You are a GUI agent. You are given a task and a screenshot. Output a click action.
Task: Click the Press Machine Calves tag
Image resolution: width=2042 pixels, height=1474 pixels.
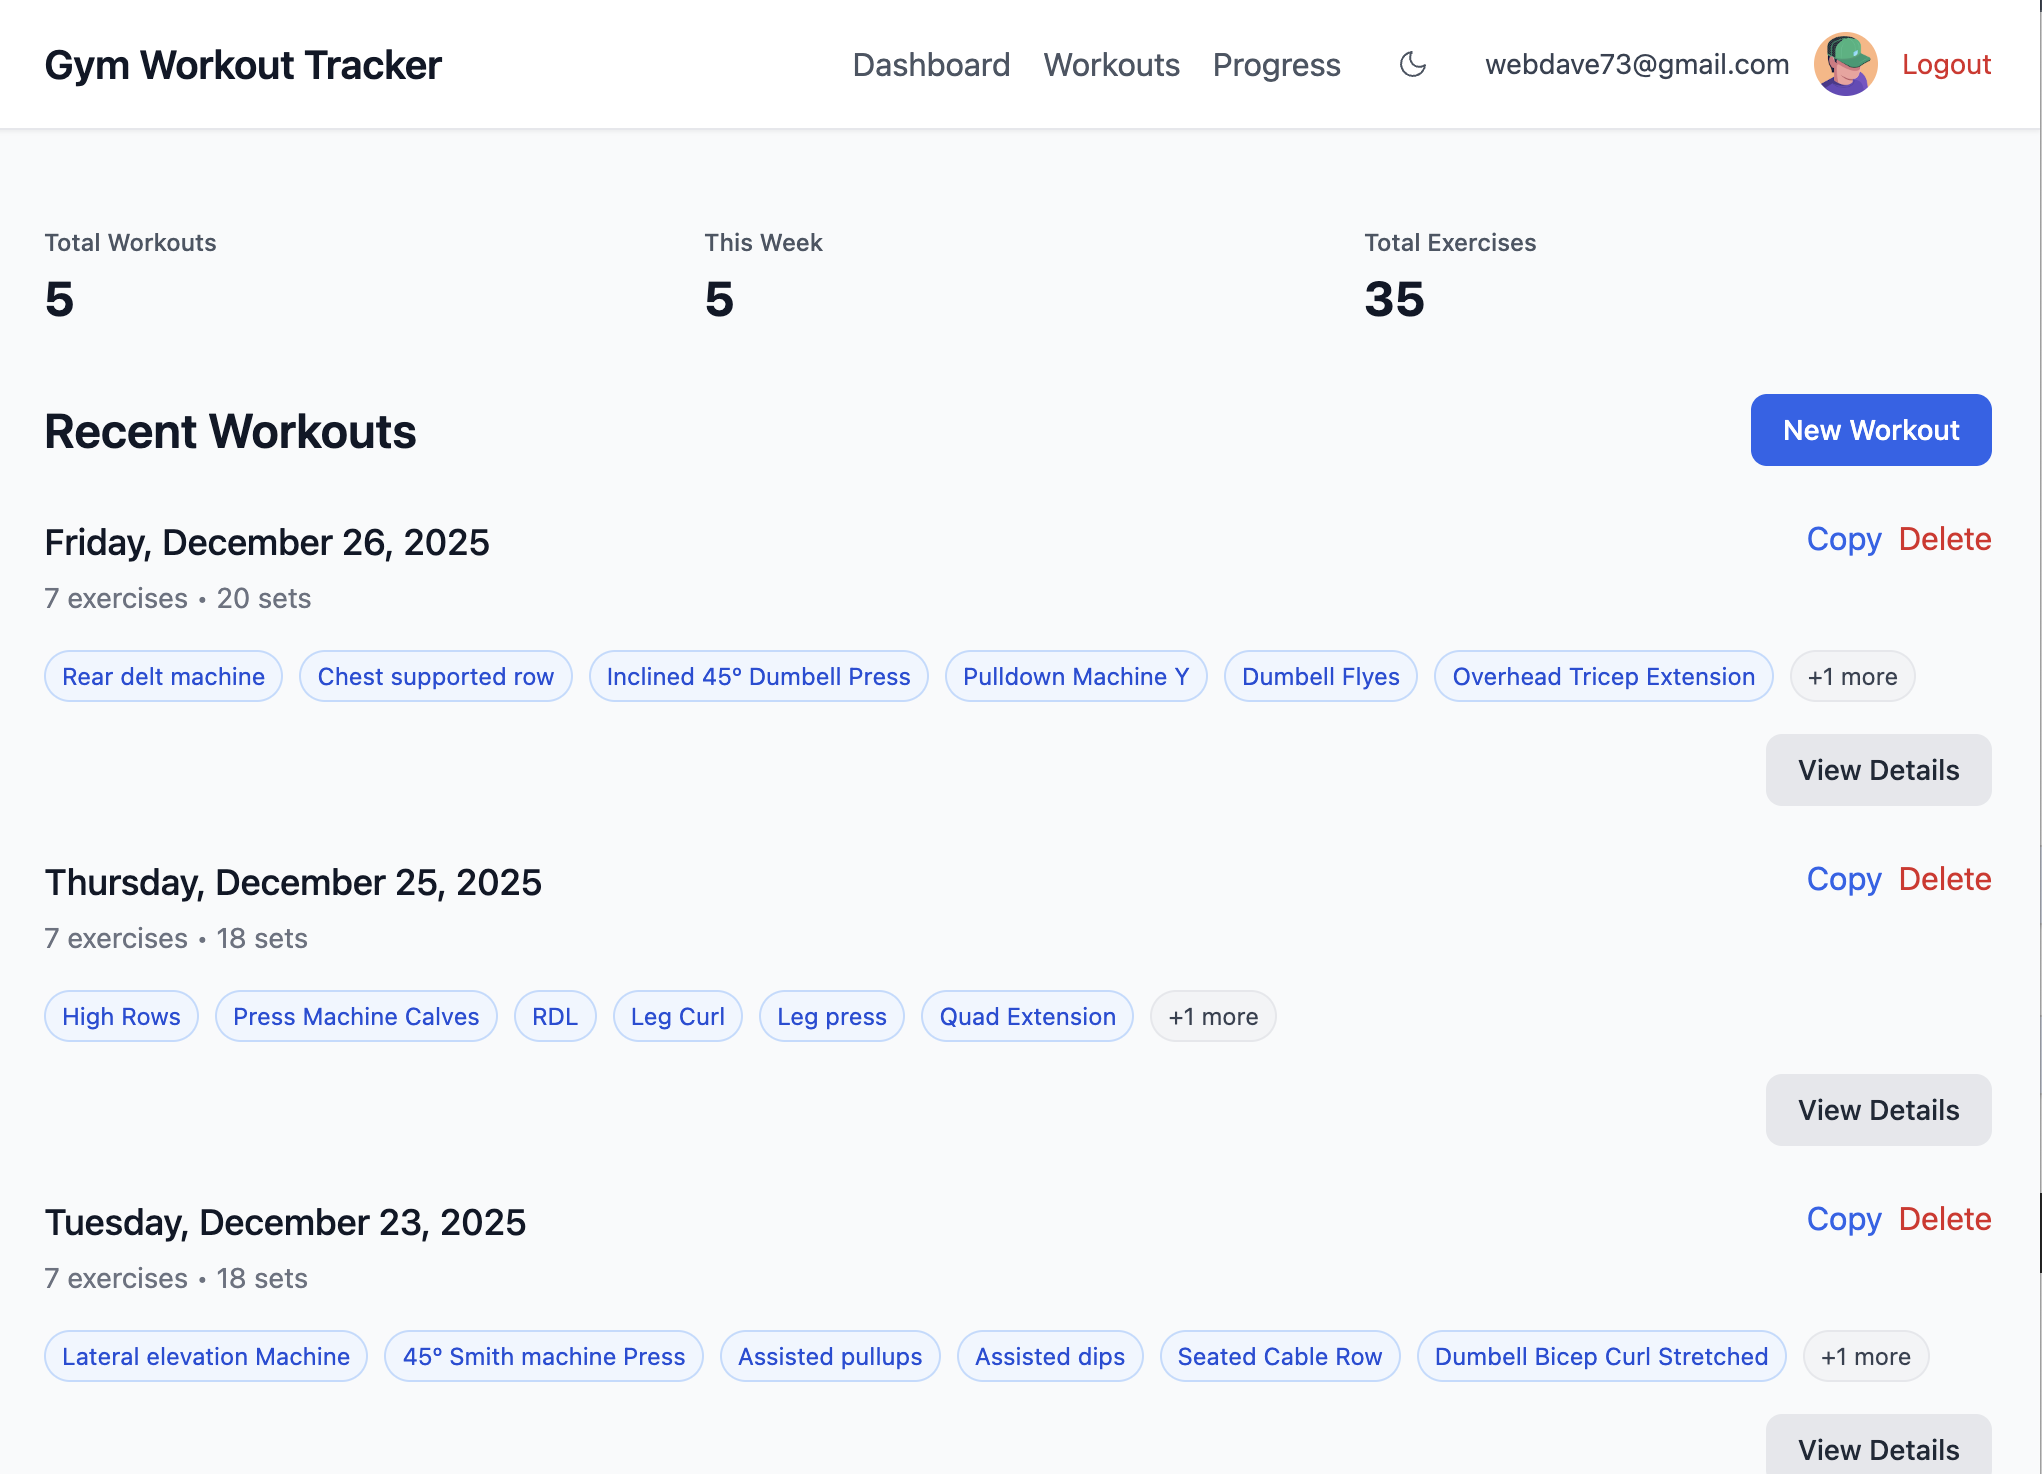(x=356, y=1017)
